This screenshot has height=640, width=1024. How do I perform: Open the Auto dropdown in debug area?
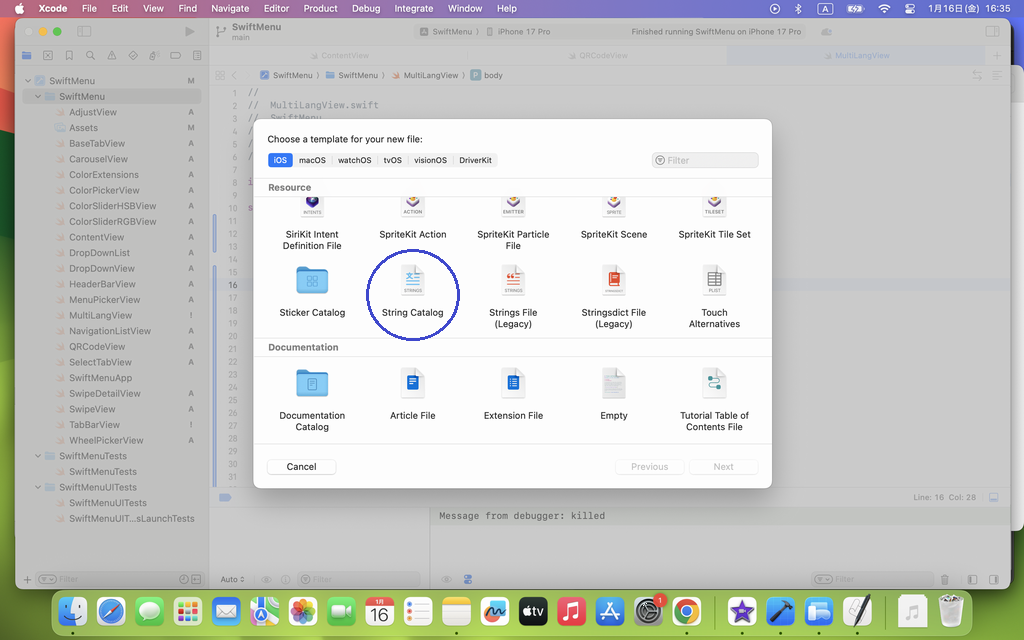tap(232, 580)
